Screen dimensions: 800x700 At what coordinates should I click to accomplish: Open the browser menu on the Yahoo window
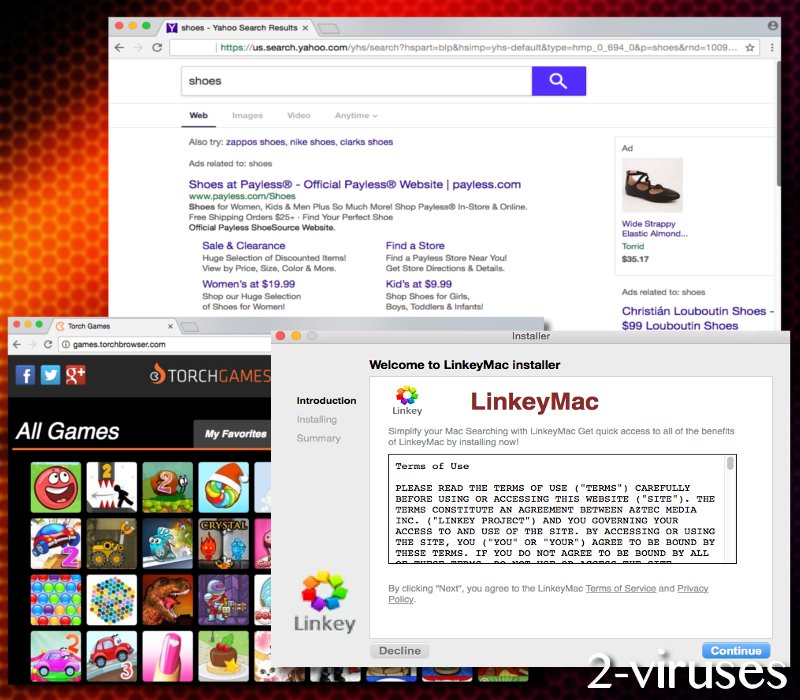[772, 47]
